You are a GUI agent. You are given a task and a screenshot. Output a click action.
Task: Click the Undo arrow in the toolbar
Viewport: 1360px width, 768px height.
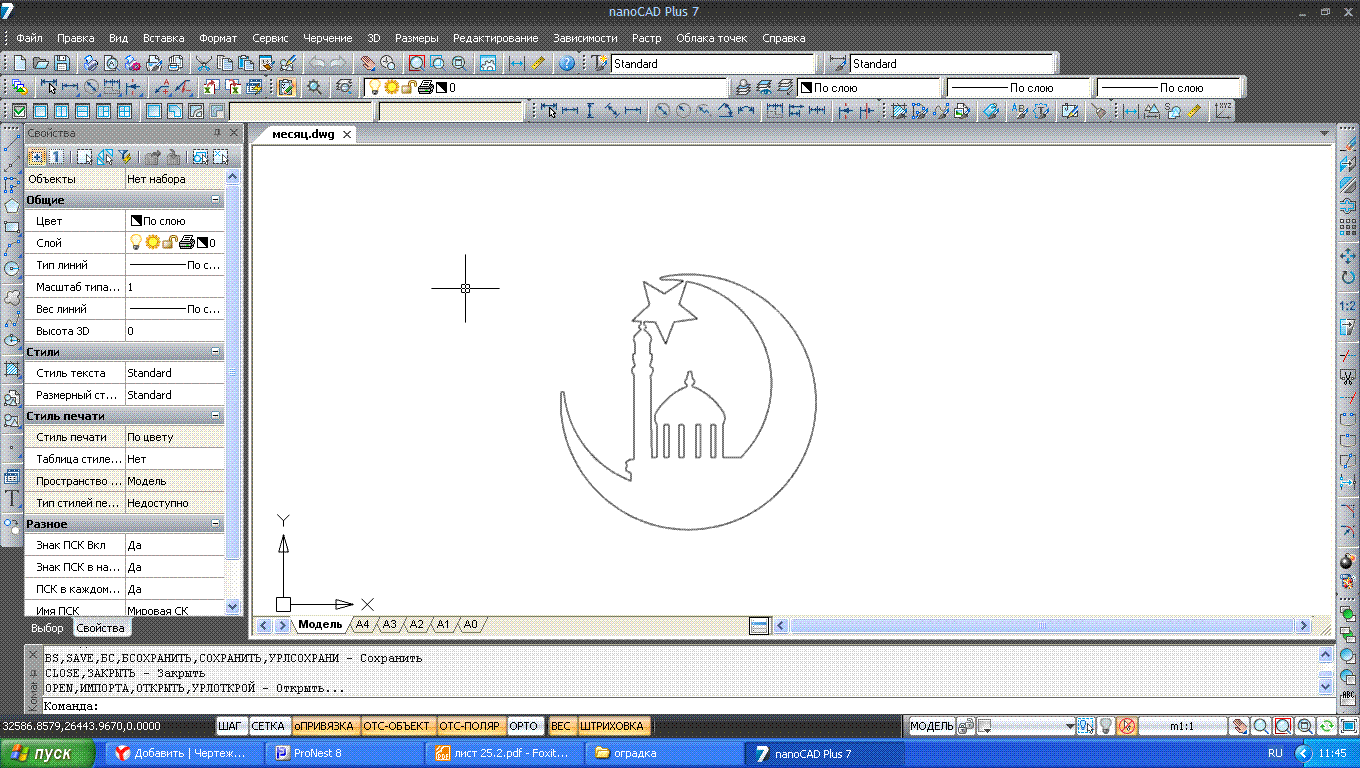317,62
